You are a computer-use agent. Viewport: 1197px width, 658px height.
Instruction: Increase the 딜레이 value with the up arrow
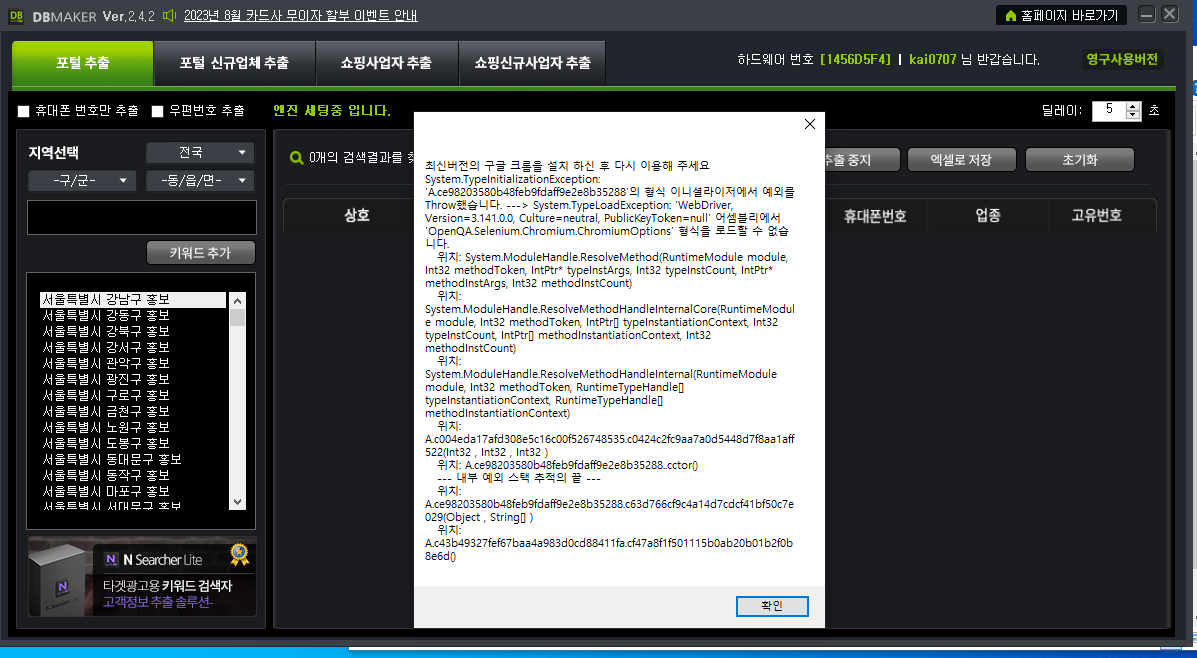(1134, 105)
